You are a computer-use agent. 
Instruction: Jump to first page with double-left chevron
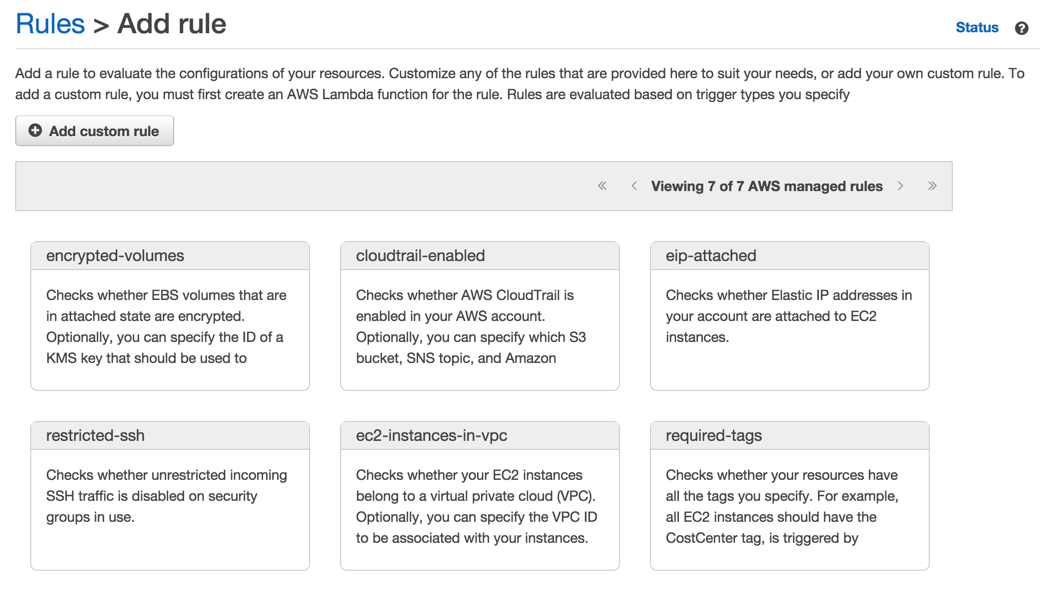[602, 186]
